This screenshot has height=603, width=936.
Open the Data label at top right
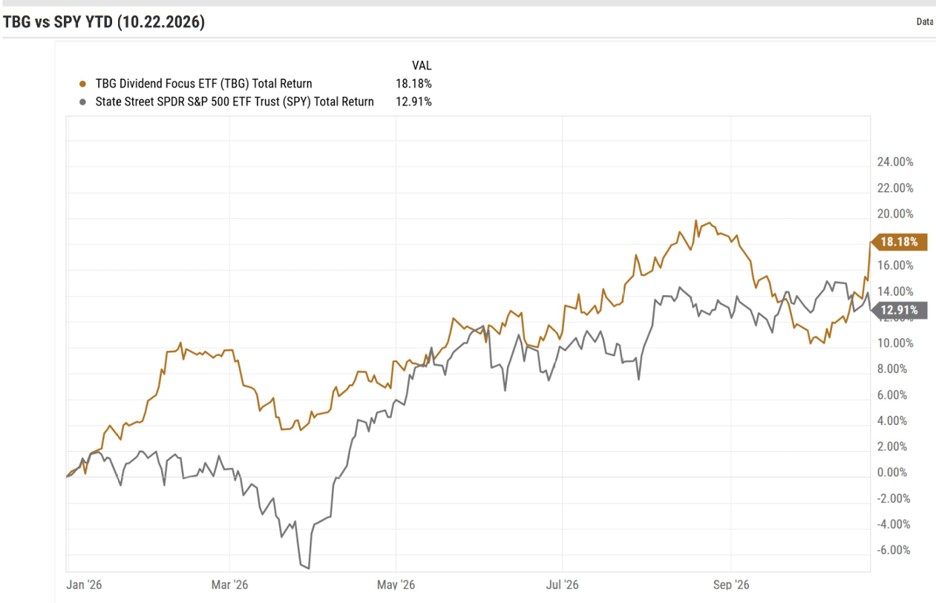[925, 21]
